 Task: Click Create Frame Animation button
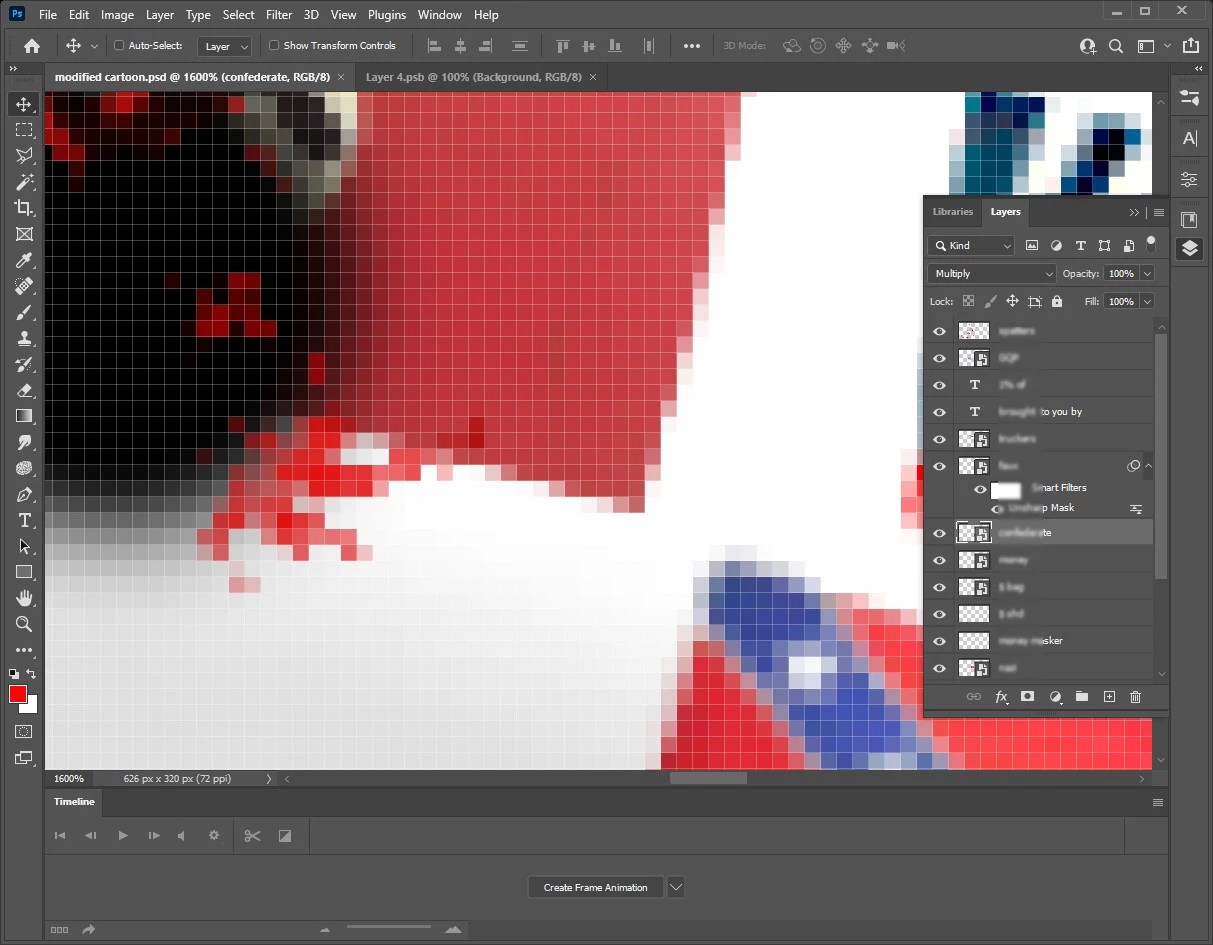click(x=595, y=887)
